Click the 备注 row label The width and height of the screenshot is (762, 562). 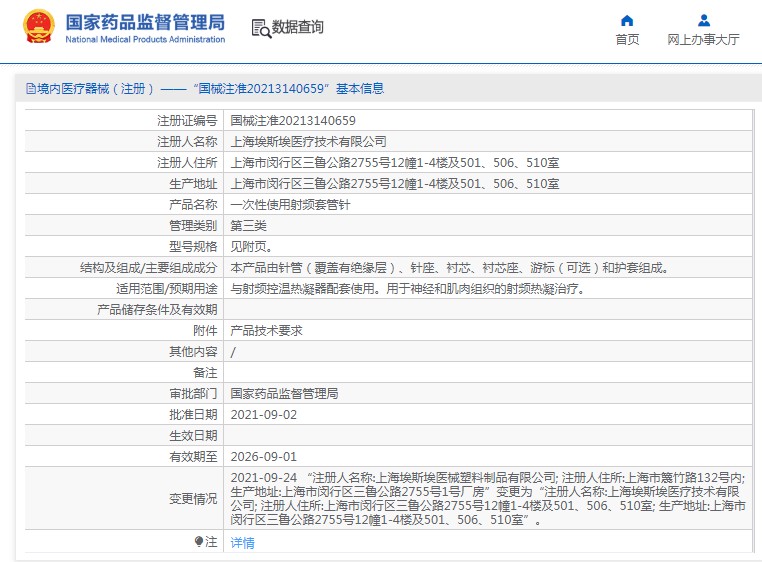point(205,372)
